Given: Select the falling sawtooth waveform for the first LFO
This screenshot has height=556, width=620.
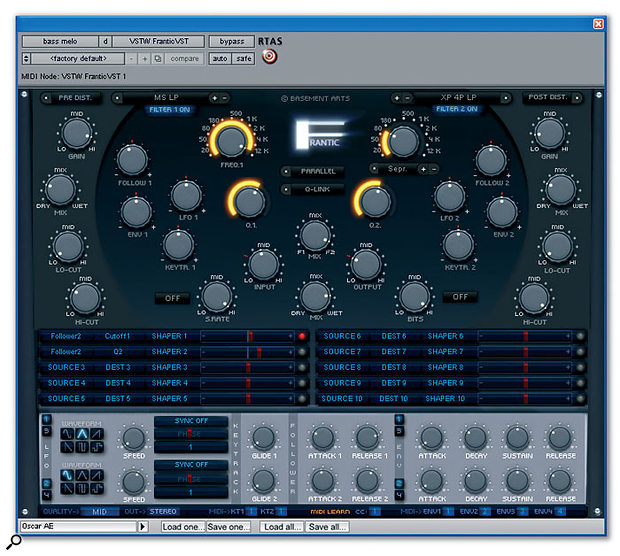Looking at the screenshot, I should [x=66, y=447].
